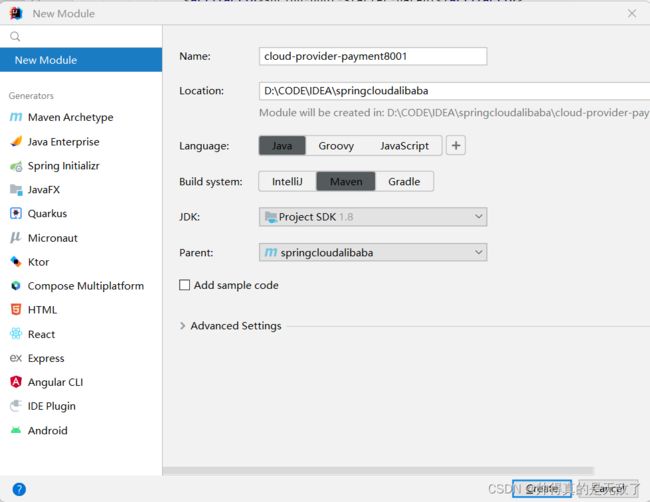Click the IDE Plugin icon

point(16,406)
